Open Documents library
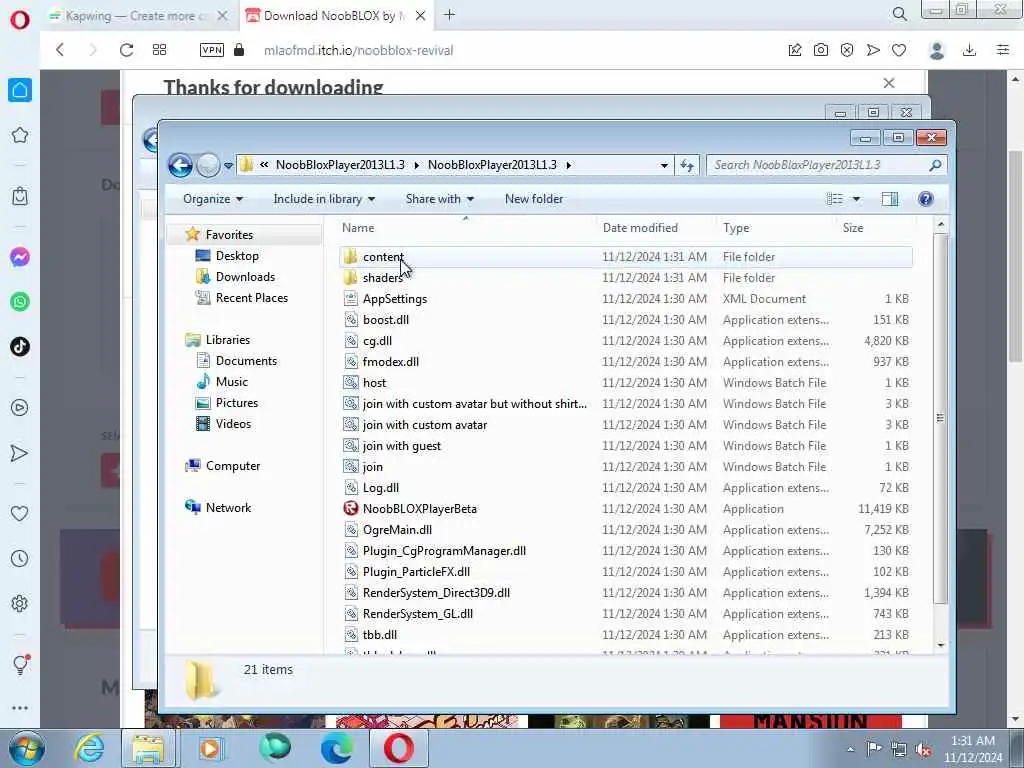1024x768 pixels. pos(246,360)
